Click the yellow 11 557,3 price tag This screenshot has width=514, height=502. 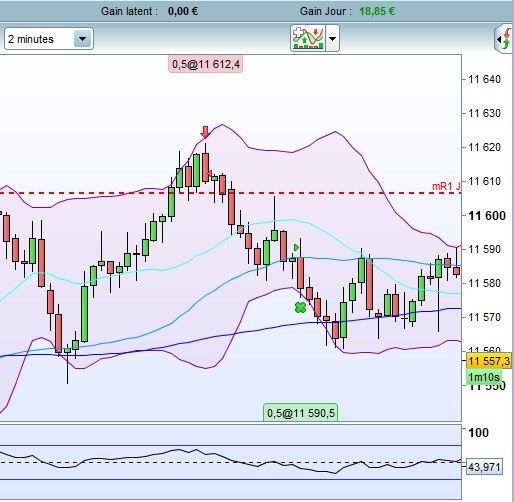(x=489, y=361)
